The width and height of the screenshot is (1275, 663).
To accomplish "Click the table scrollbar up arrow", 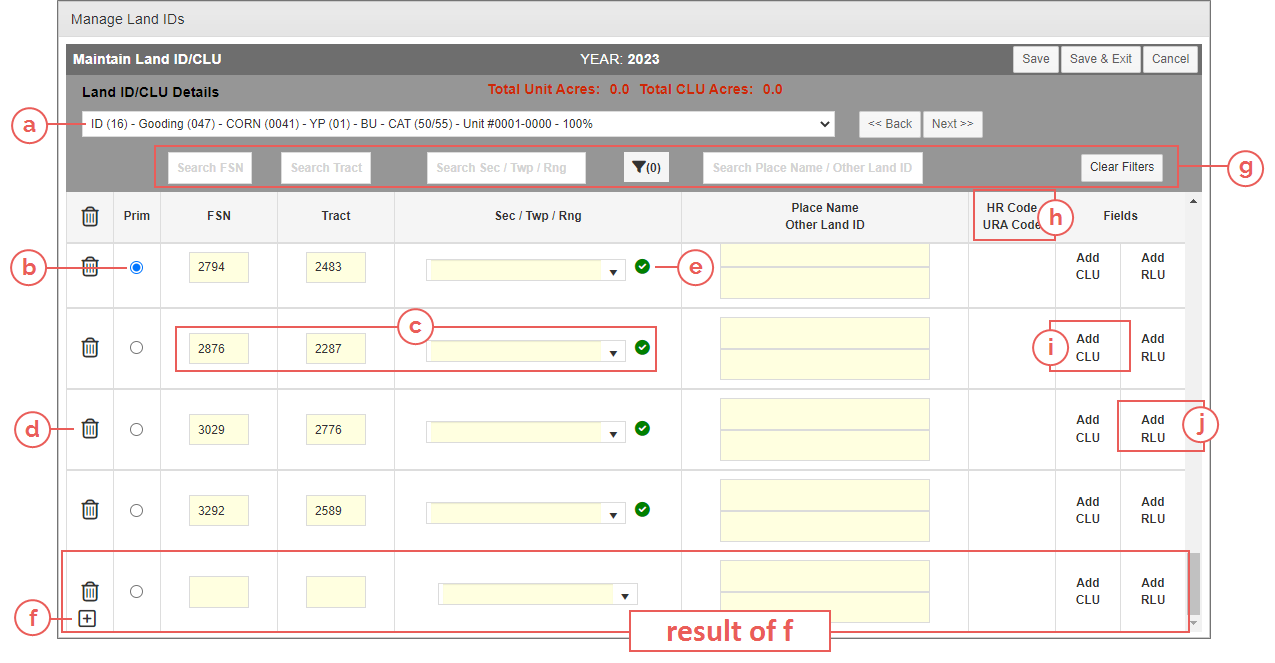I will click(1191, 203).
